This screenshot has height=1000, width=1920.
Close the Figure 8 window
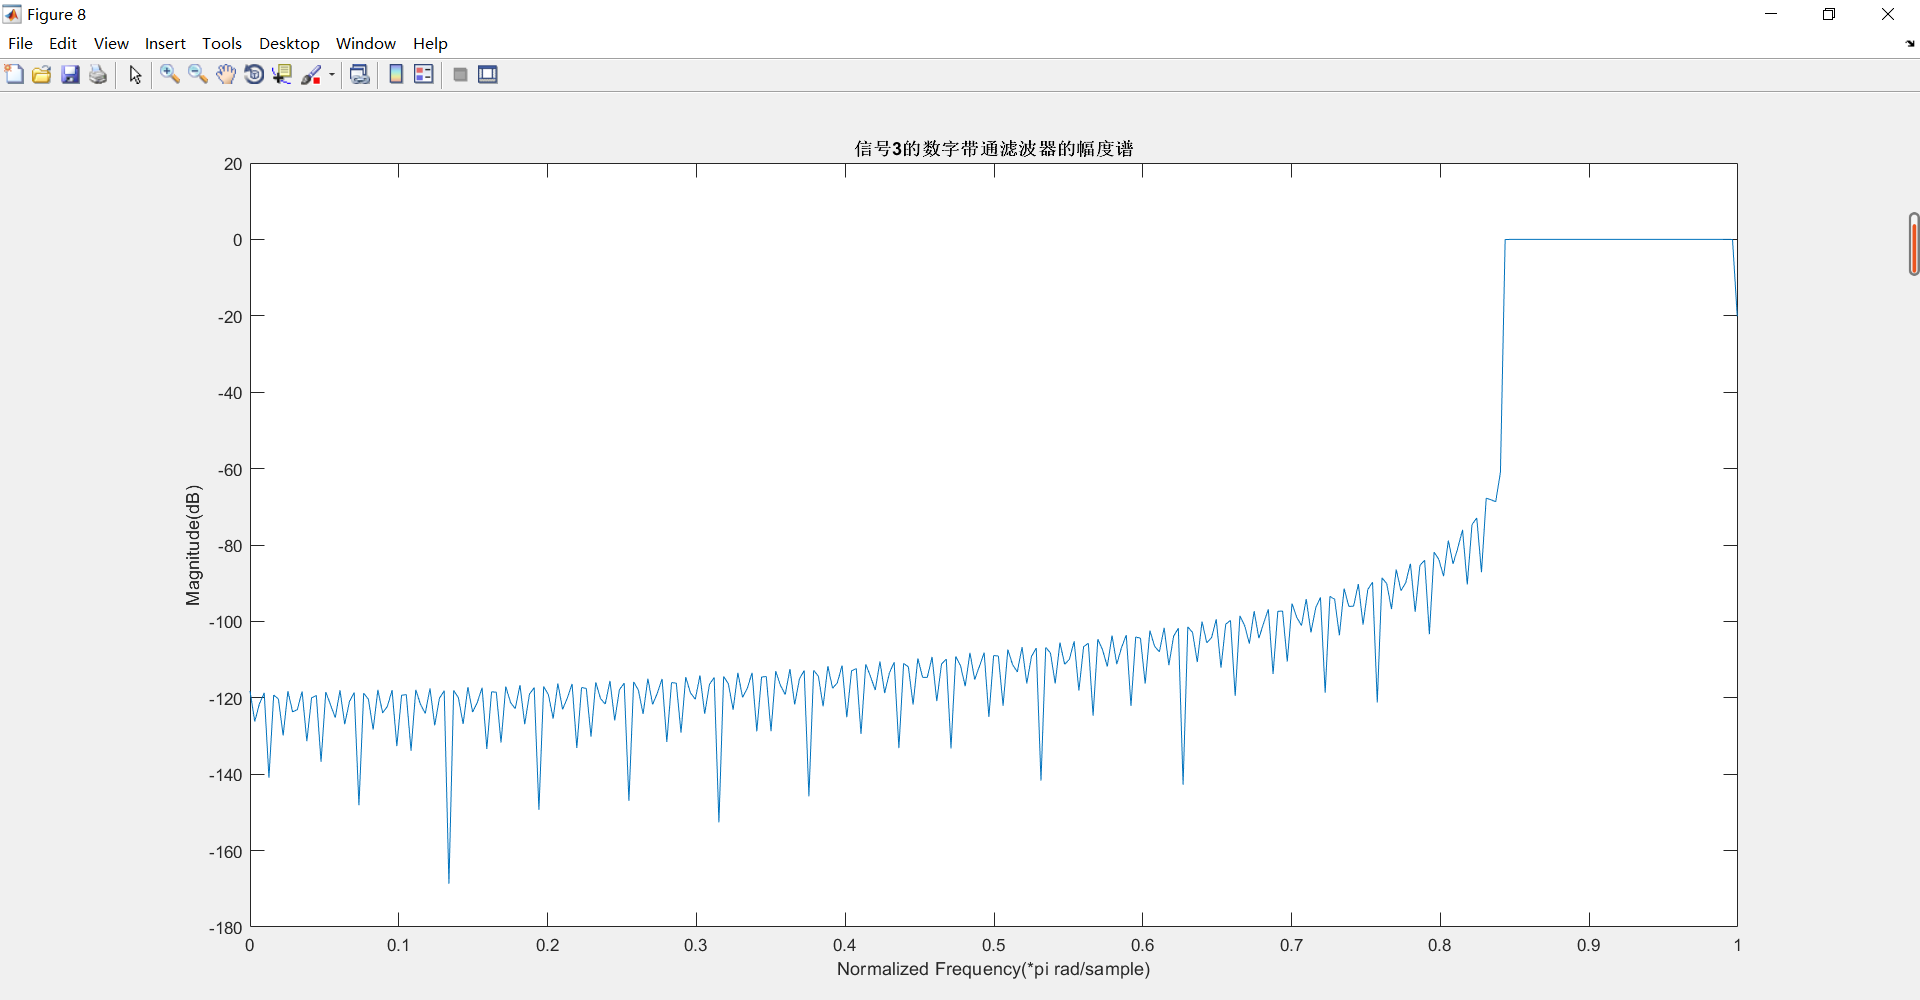click(x=1888, y=14)
